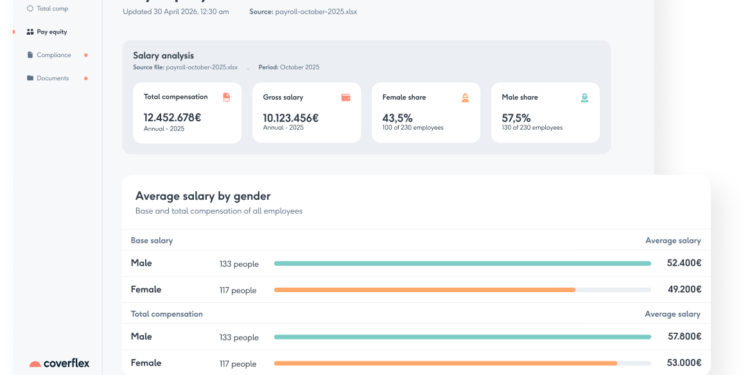Screen dimensions: 750x375
Task: Click 'Period: October 2025' text
Action: (289, 67)
